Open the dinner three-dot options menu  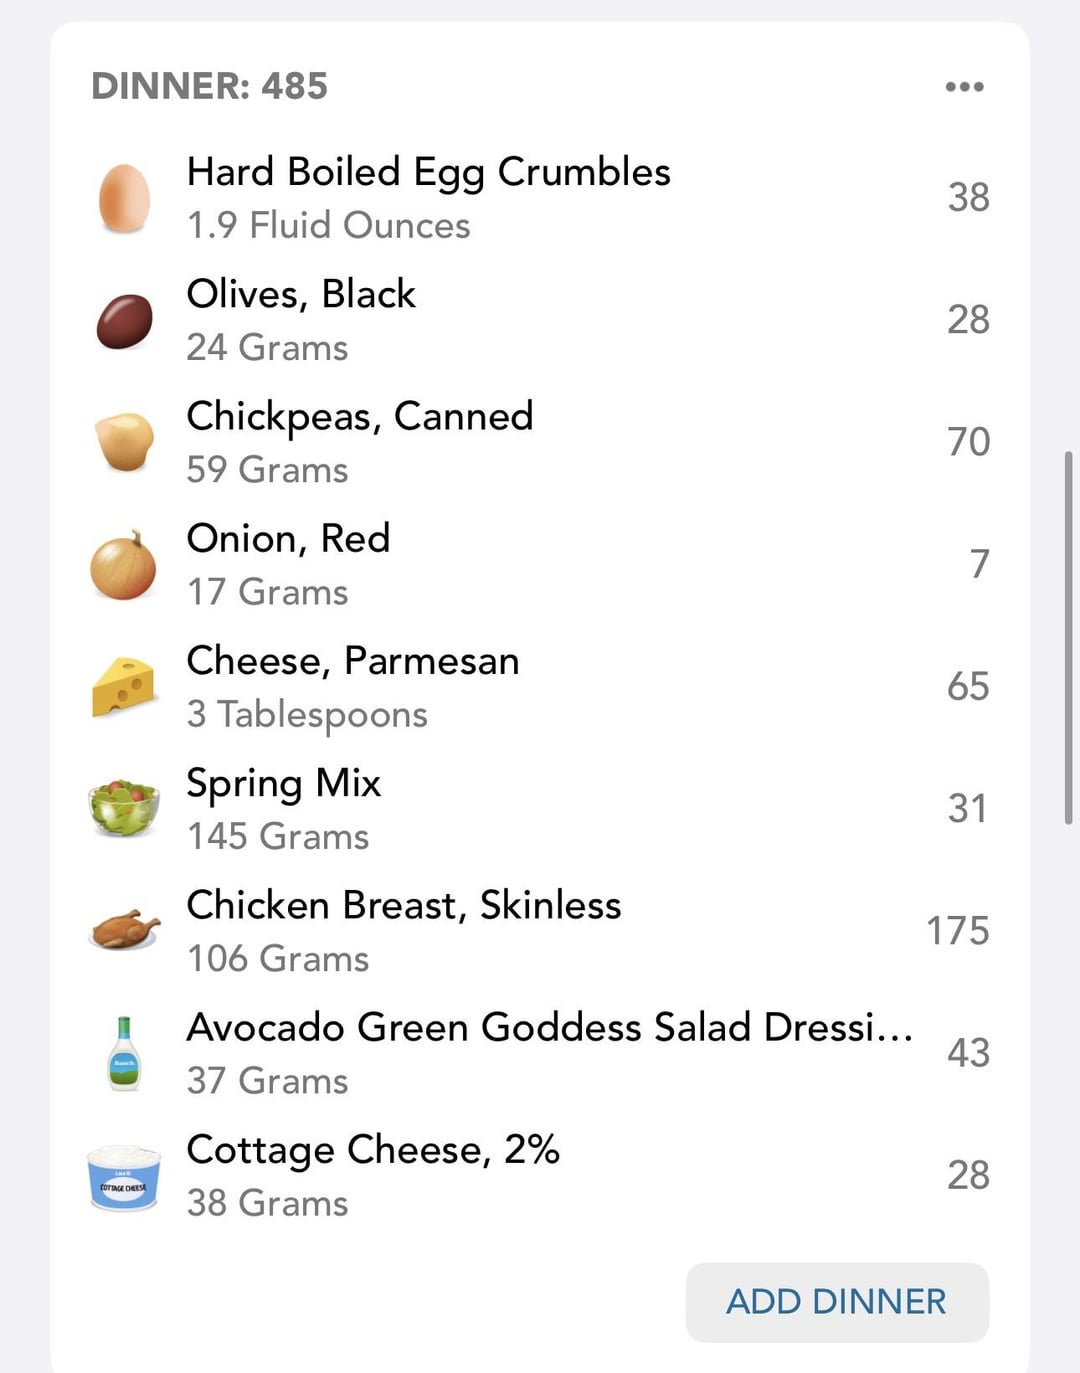[x=964, y=87]
